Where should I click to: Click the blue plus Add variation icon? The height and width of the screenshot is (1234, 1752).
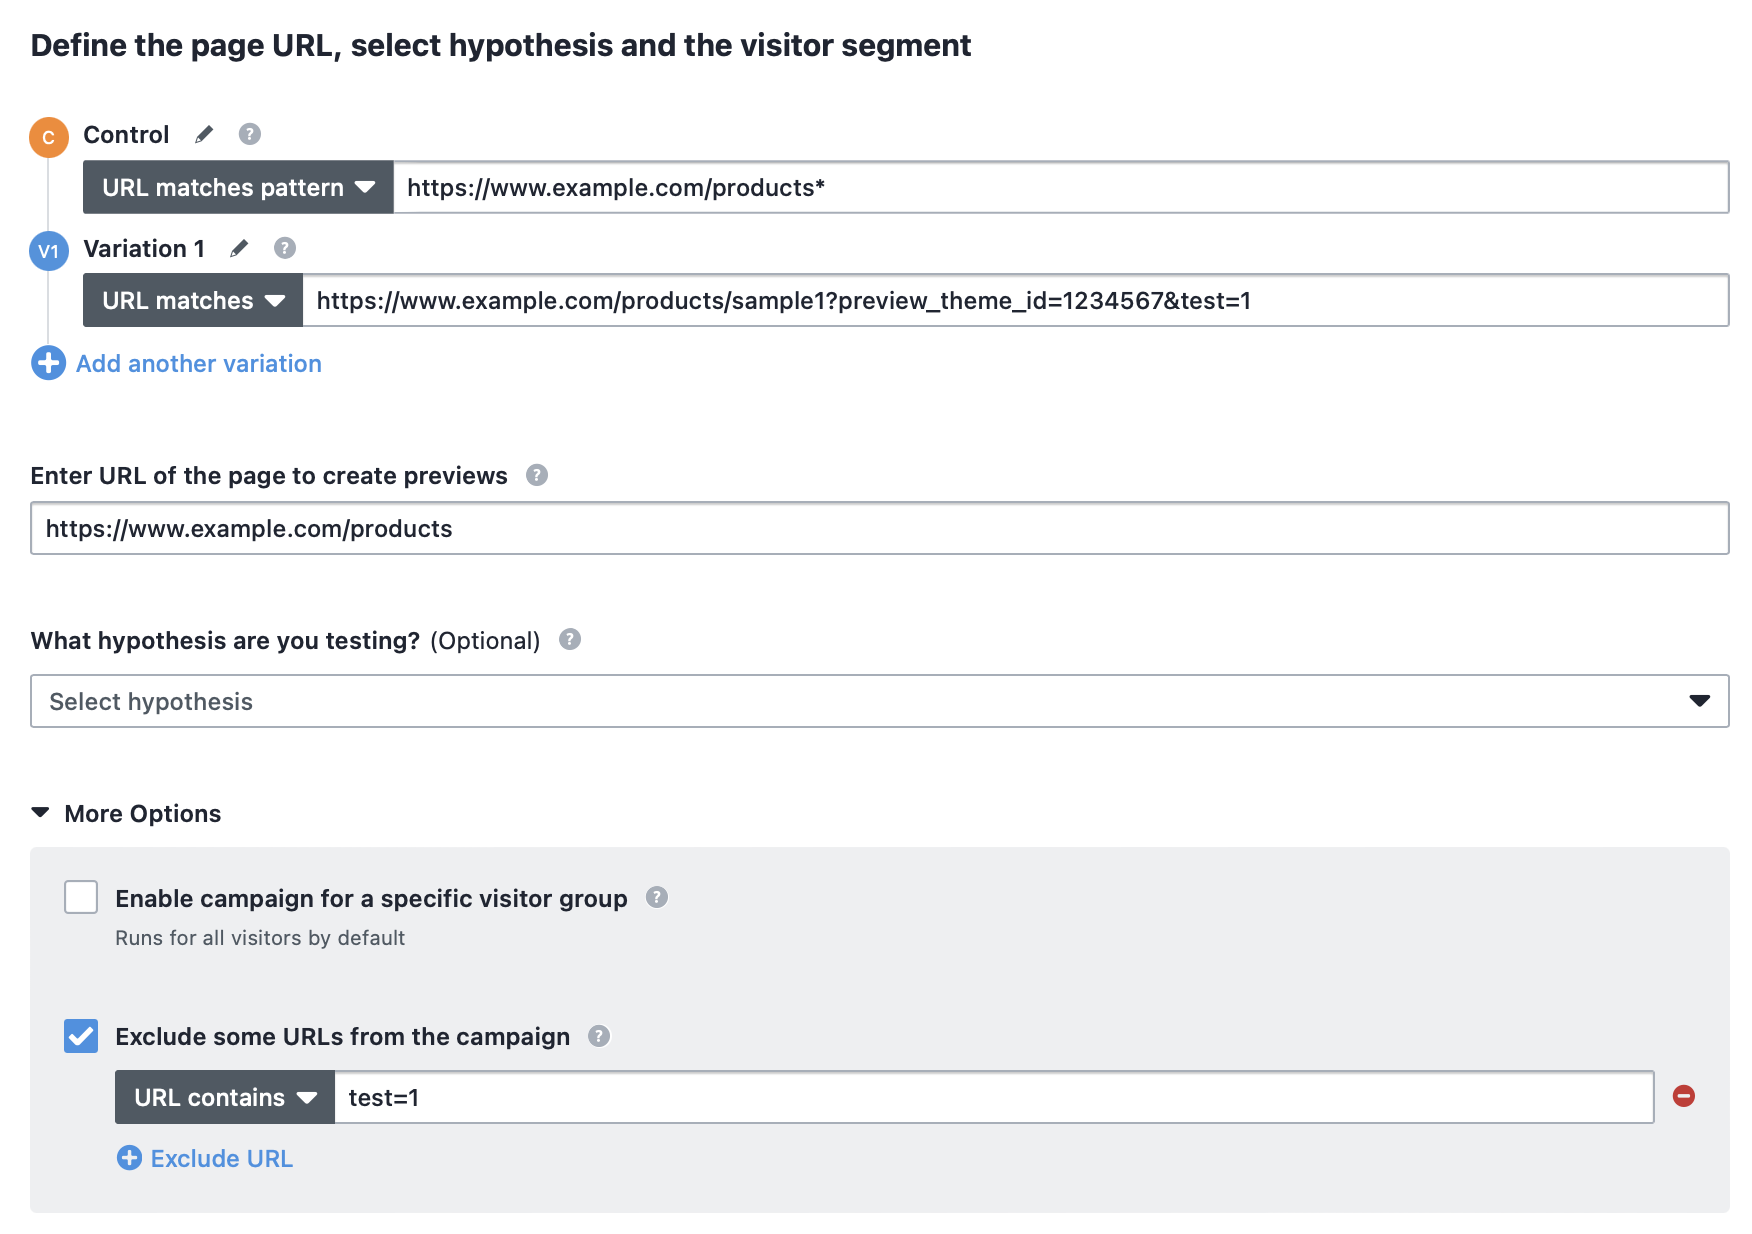tap(48, 363)
